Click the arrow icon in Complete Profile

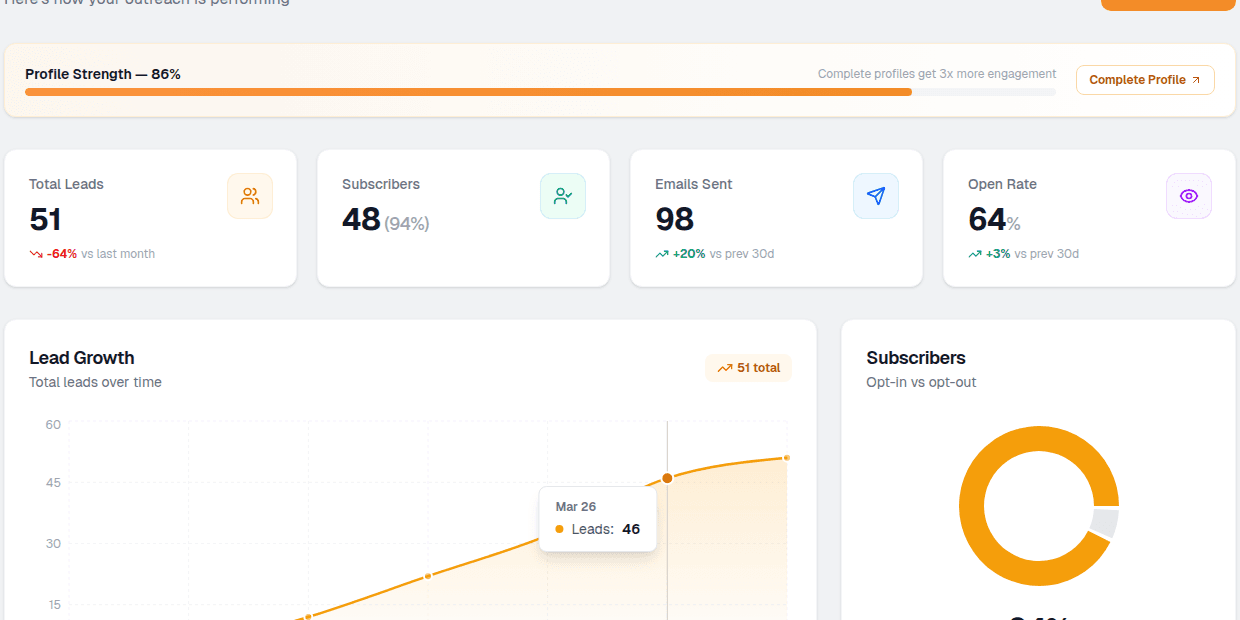pyautogui.click(x=1196, y=80)
